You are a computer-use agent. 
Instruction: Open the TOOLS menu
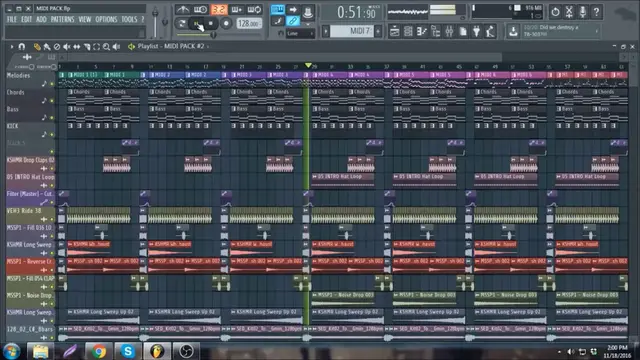coord(129,20)
